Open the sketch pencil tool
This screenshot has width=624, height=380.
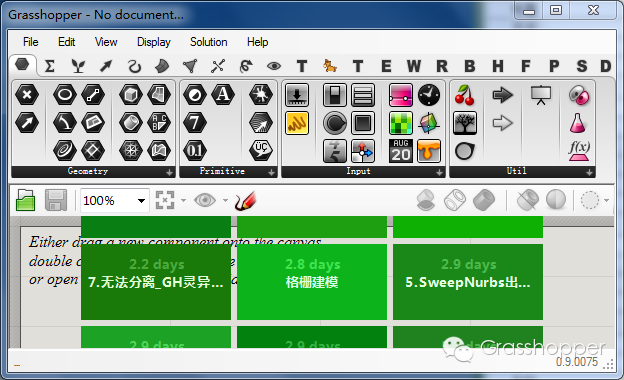click(245, 200)
